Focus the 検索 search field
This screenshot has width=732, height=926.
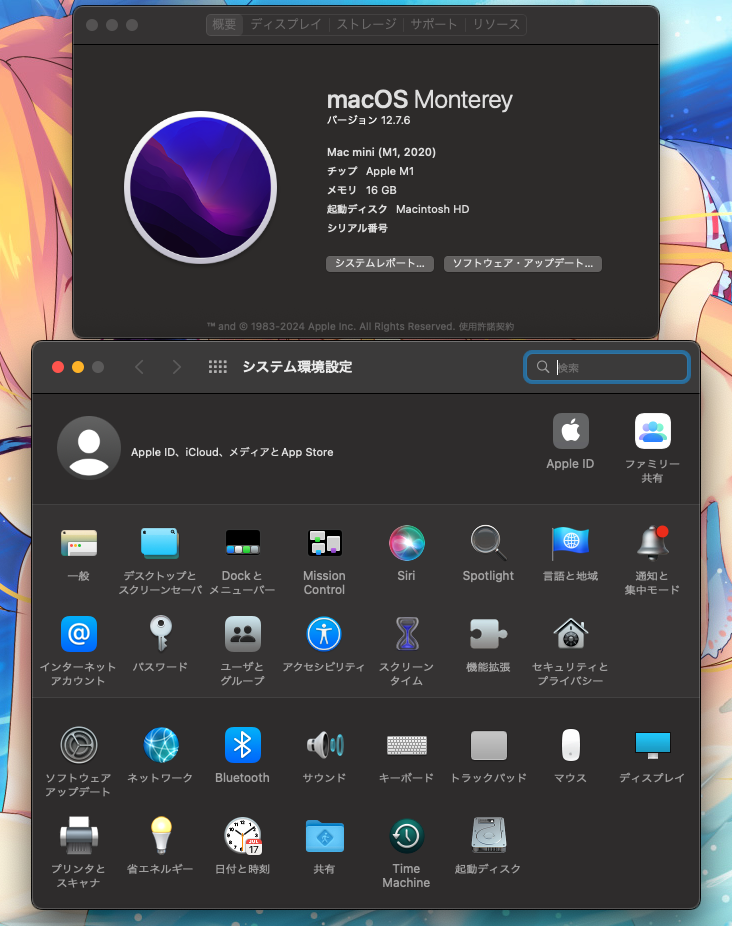pyautogui.click(x=607, y=367)
